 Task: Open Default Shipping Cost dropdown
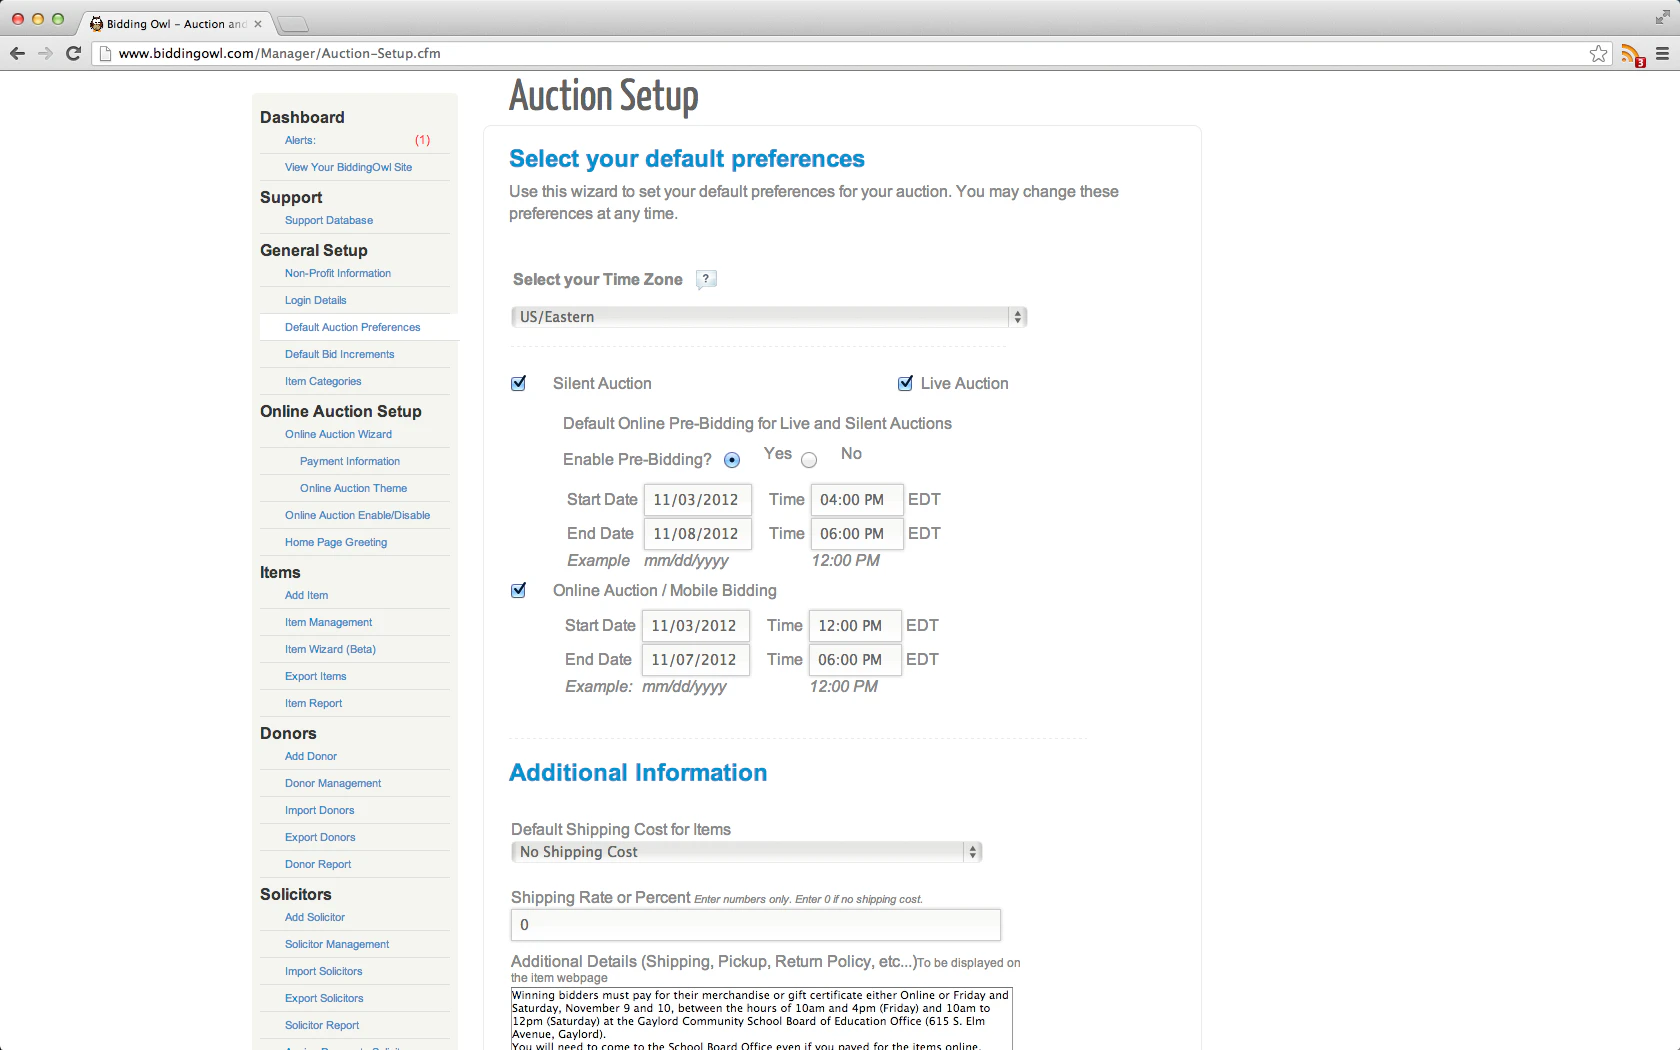(747, 852)
